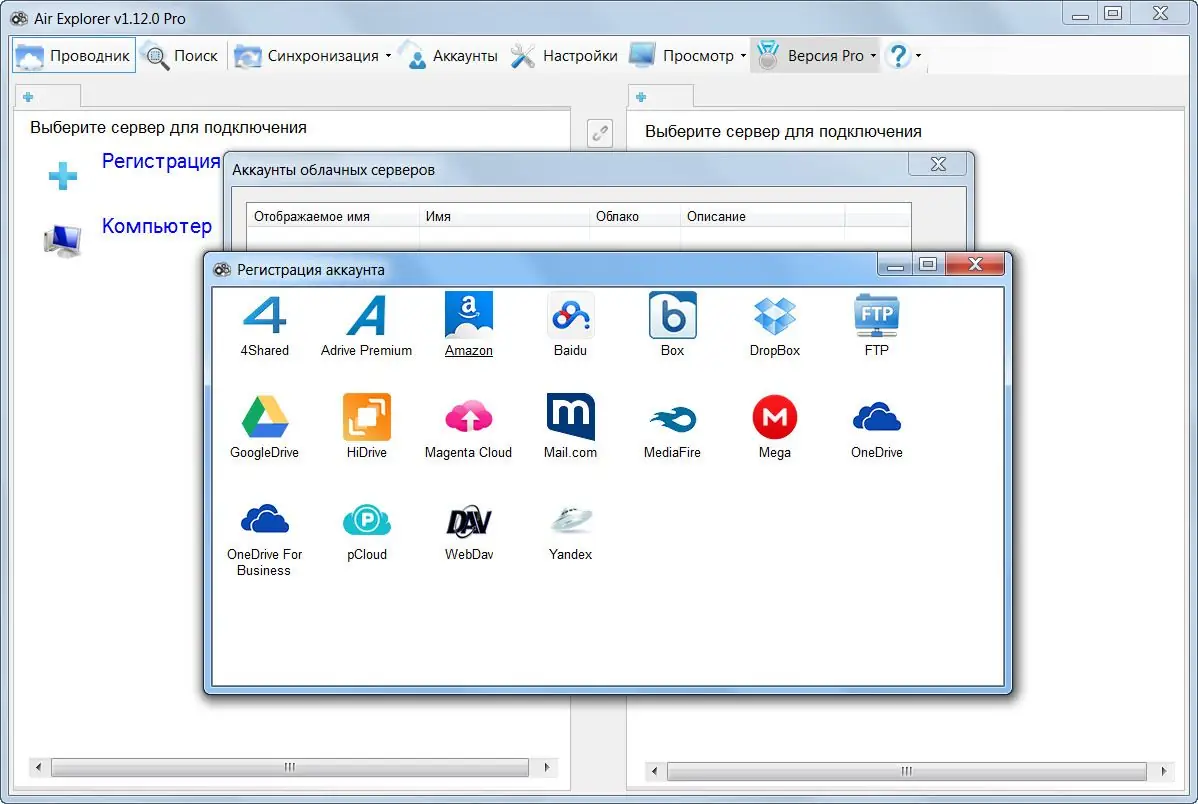Image resolution: width=1198 pixels, height=804 pixels.
Task: Open Поиск in the toolbar
Action: pos(183,55)
